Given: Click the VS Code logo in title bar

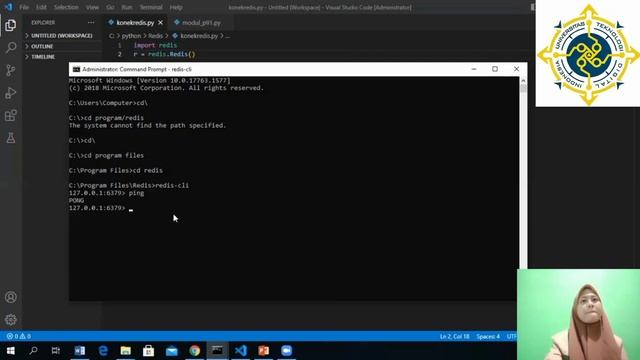Looking at the screenshot, I should pos(9,7).
